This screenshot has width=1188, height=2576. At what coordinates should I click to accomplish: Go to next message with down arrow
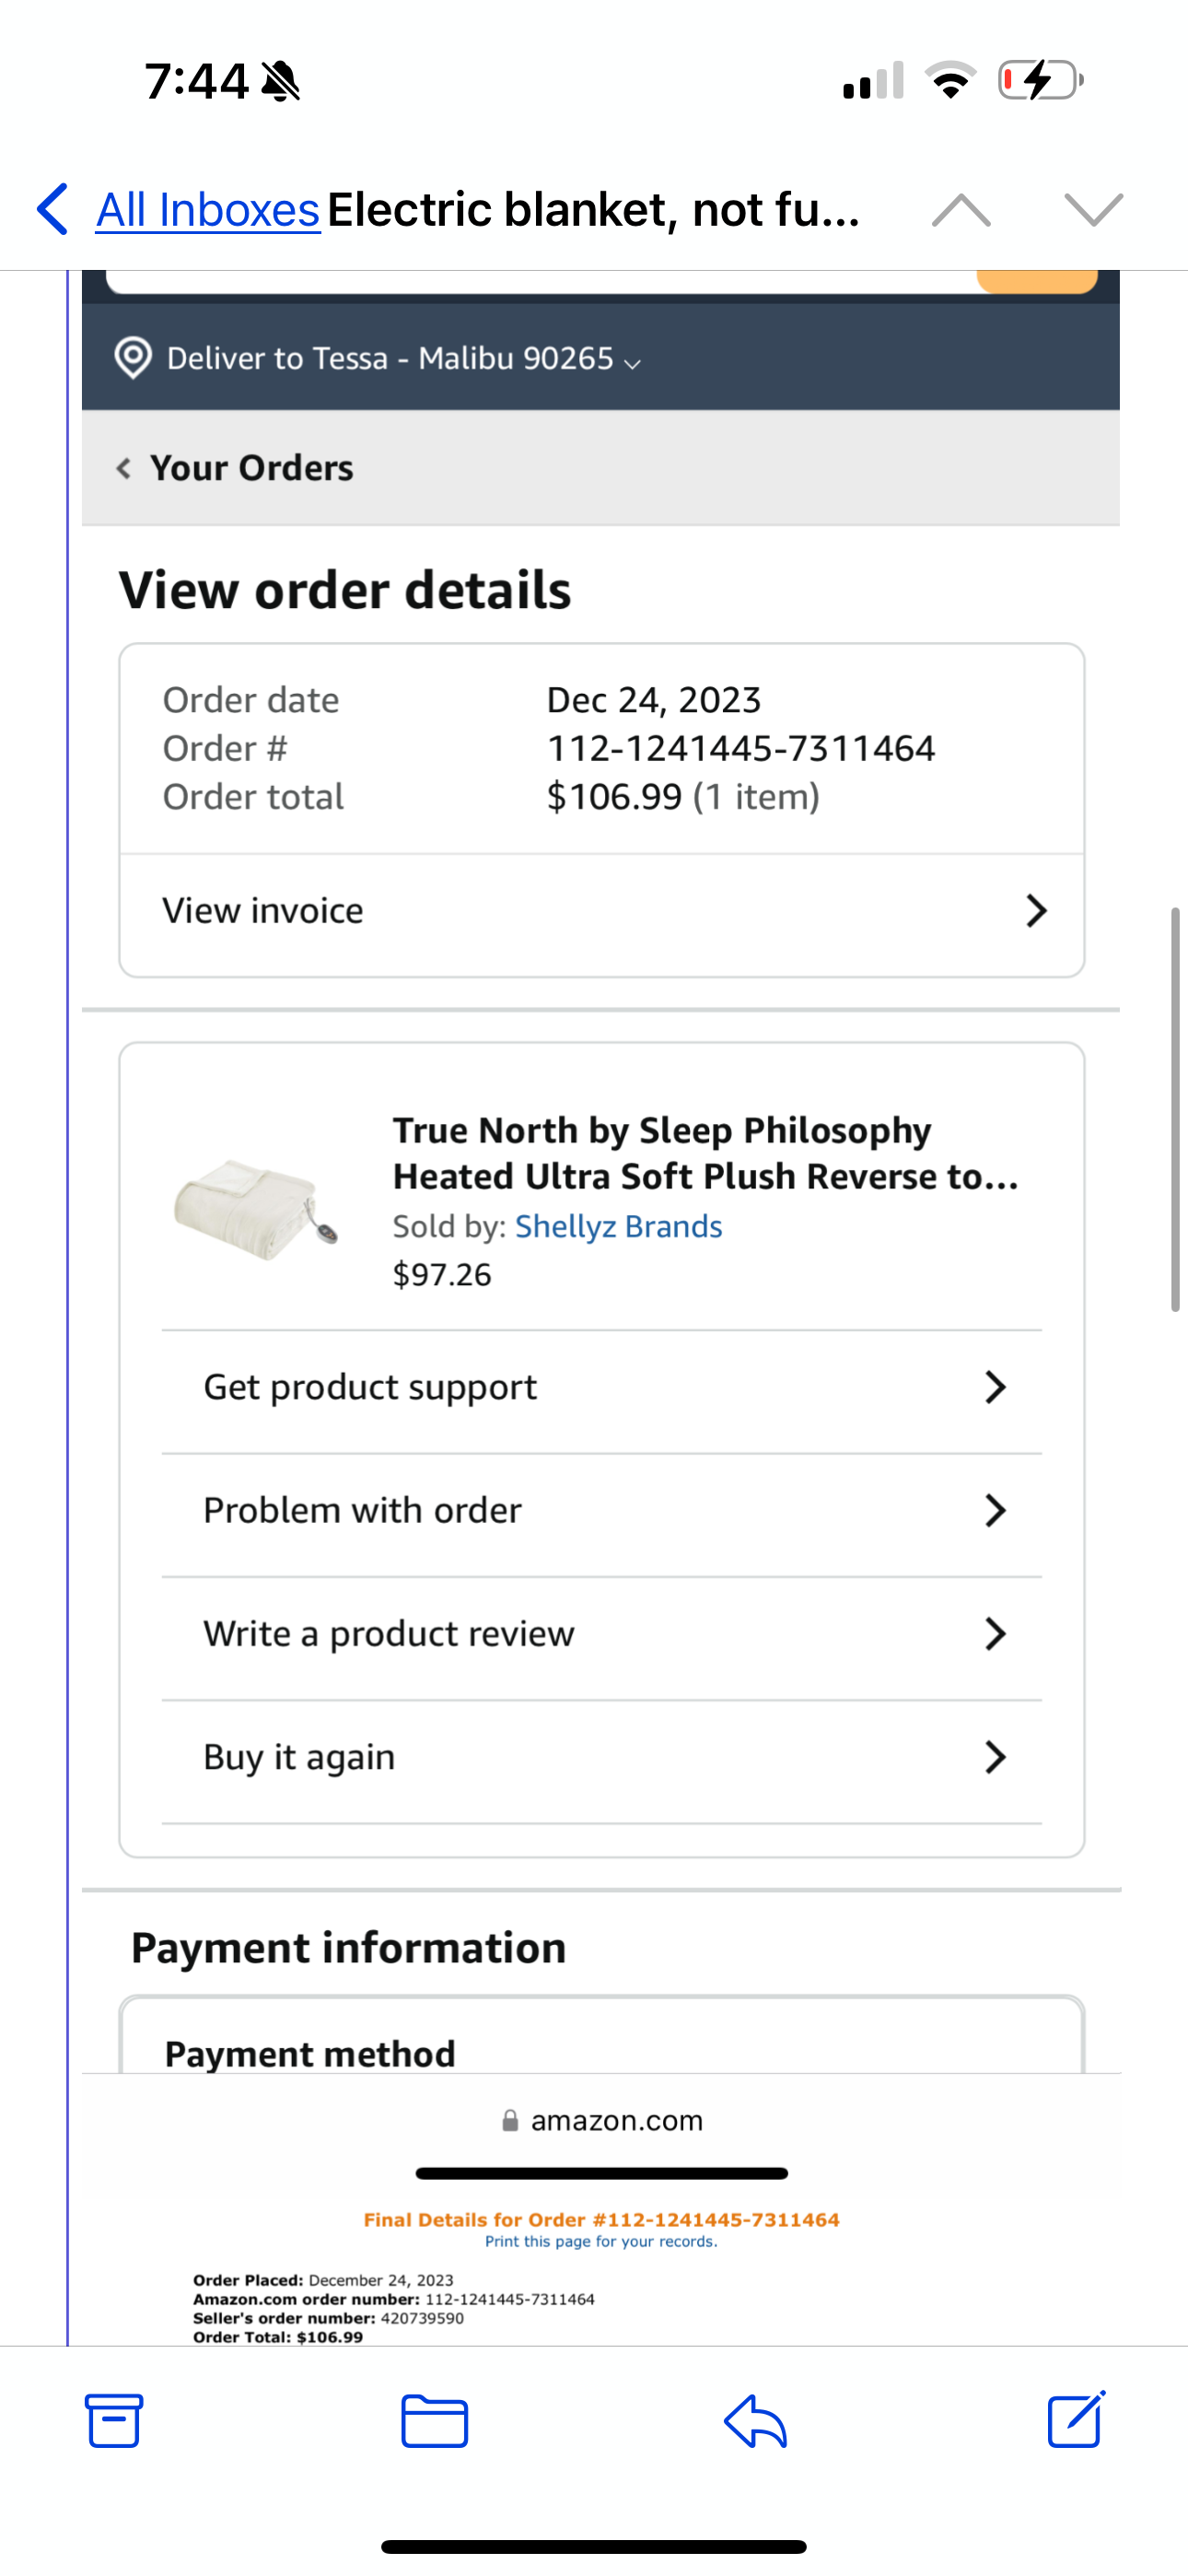coord(1094,210)
